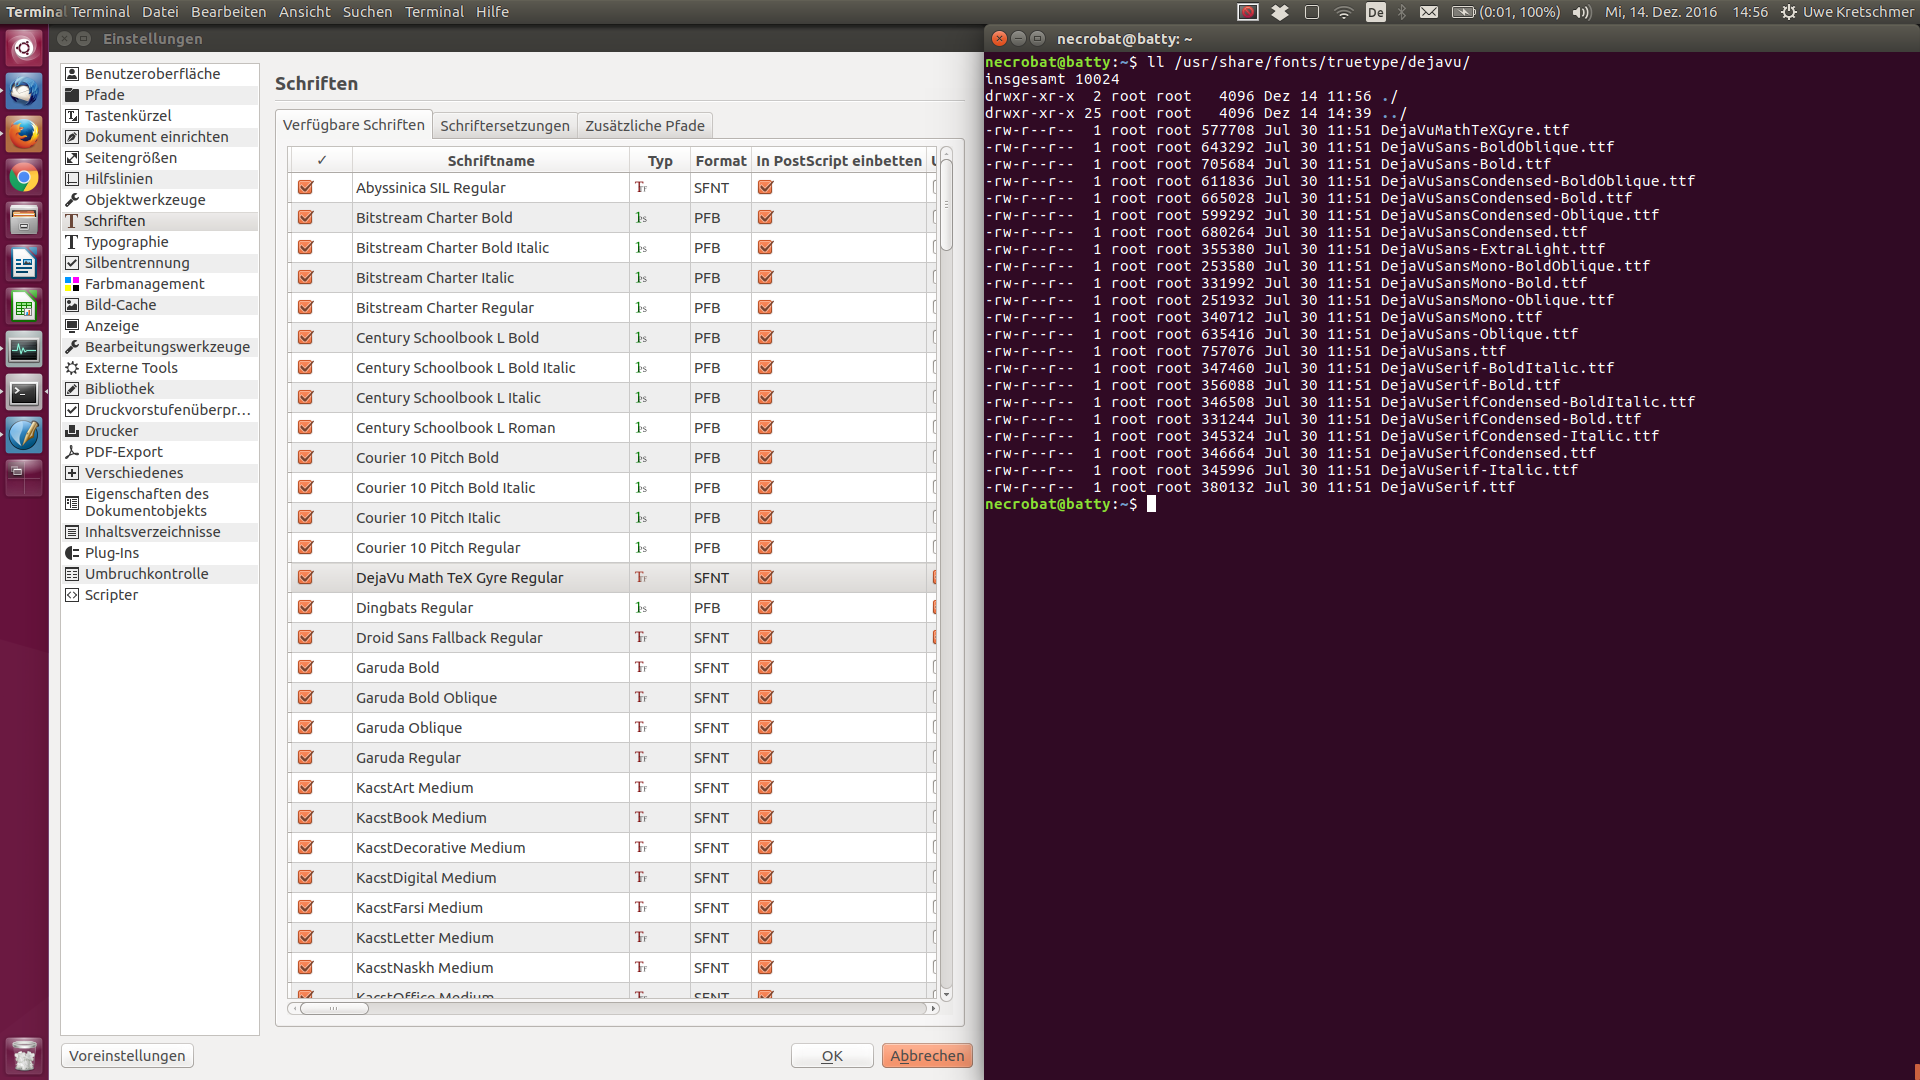Image resolution: width=1920 pixels, height=1080 pixels.
Task: Uncheck use checkbox for Abyssinica SIL Regular
Action: [306, 188]
